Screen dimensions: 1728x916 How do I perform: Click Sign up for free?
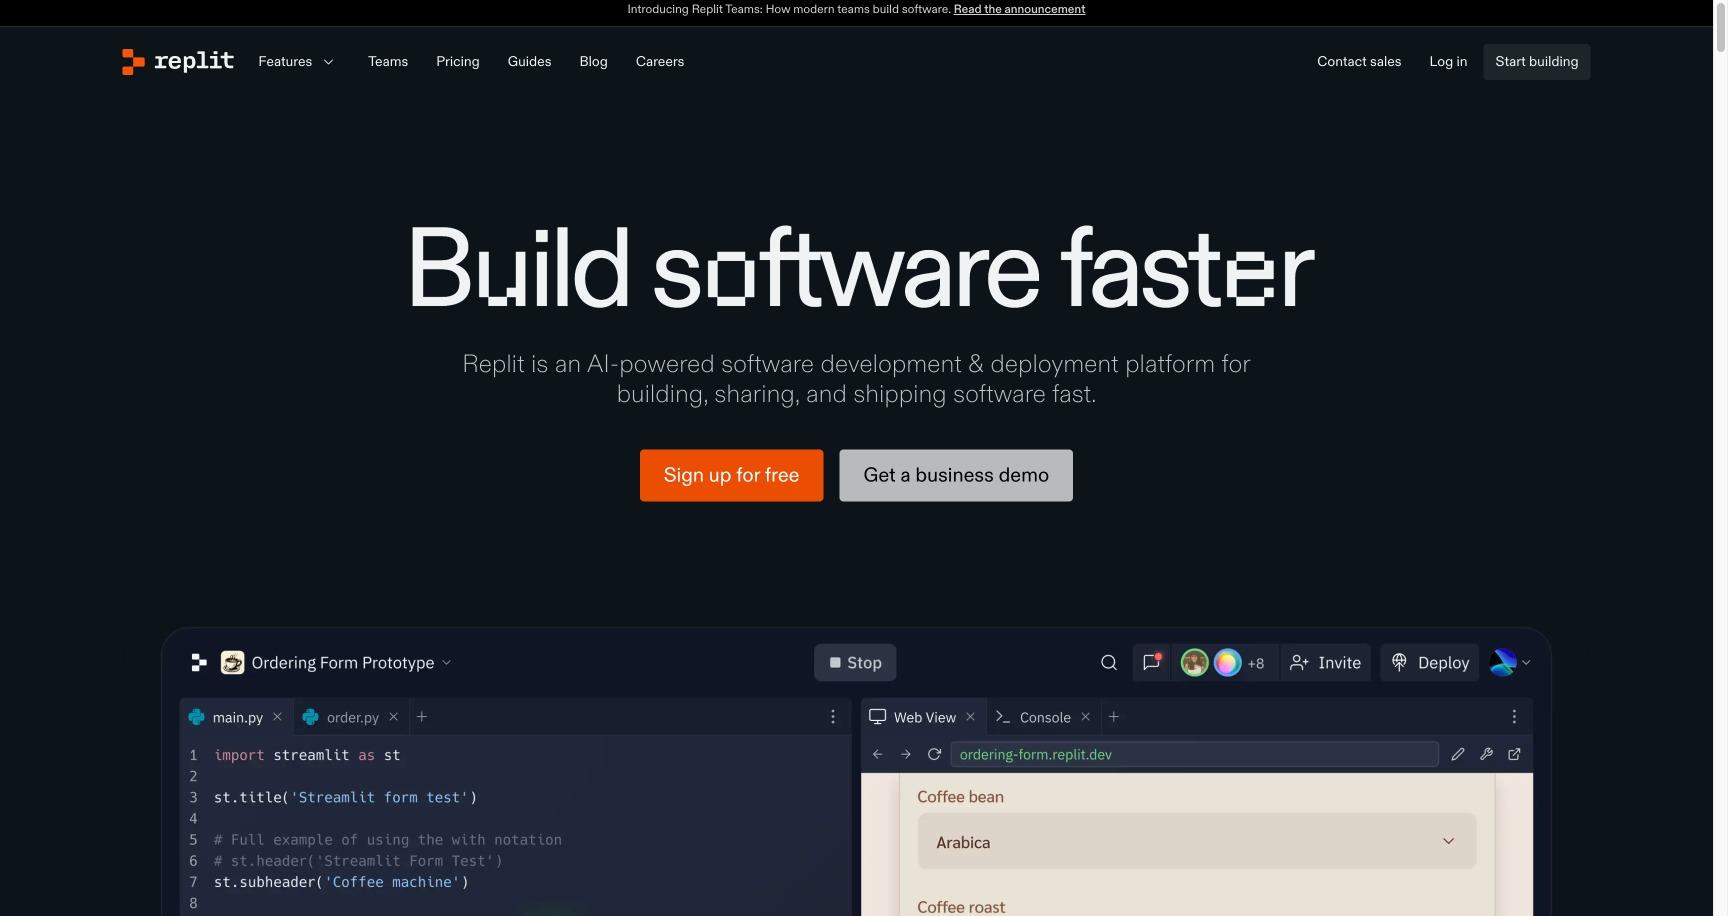click(x=731, y=475)
